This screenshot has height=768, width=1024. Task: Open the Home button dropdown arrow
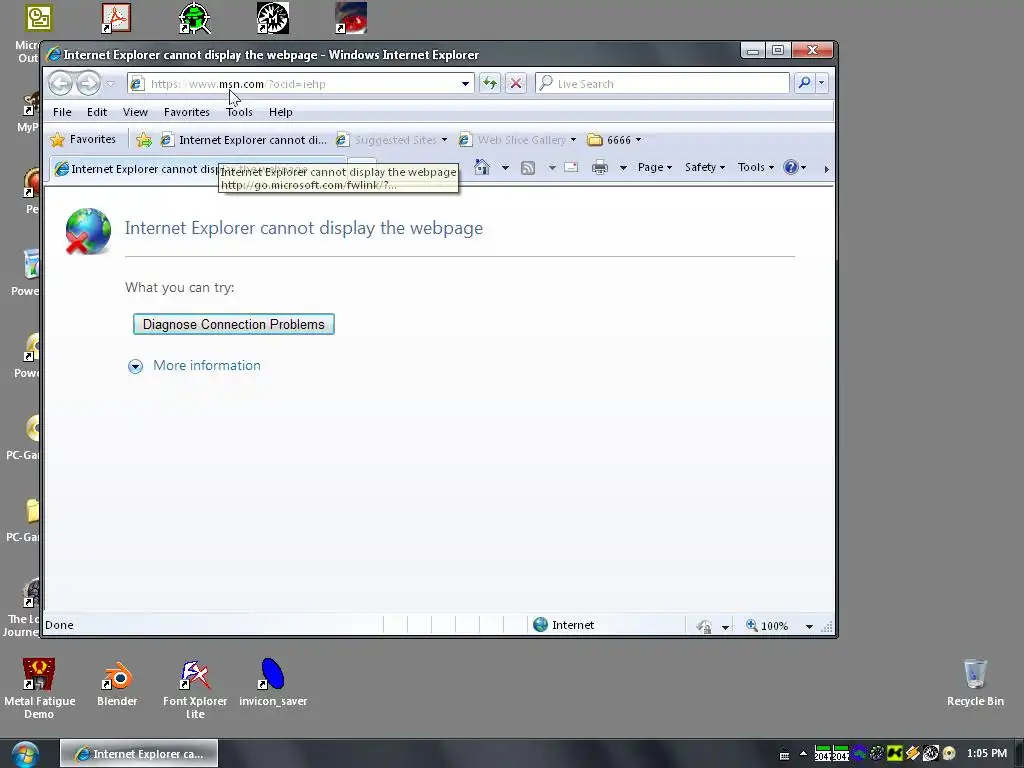pyautogui.click(x=505, y=168)
